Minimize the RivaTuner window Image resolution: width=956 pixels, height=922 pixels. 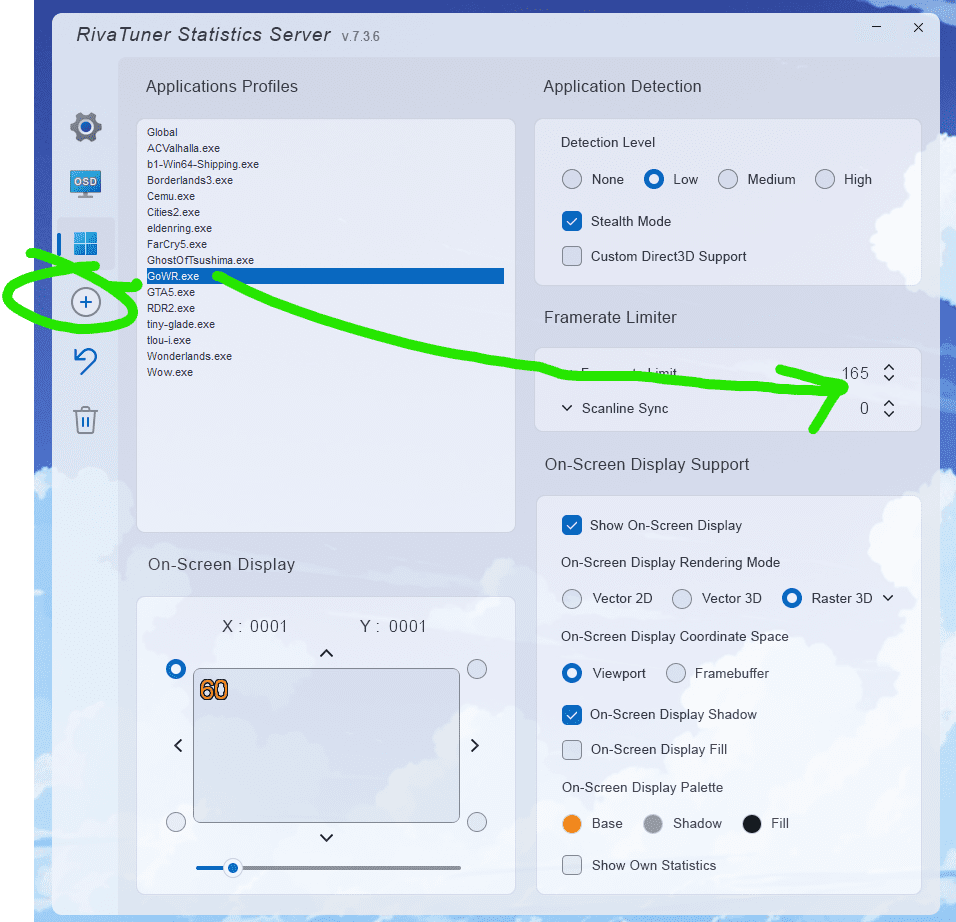pyautogui.click(x=877, y=27)
